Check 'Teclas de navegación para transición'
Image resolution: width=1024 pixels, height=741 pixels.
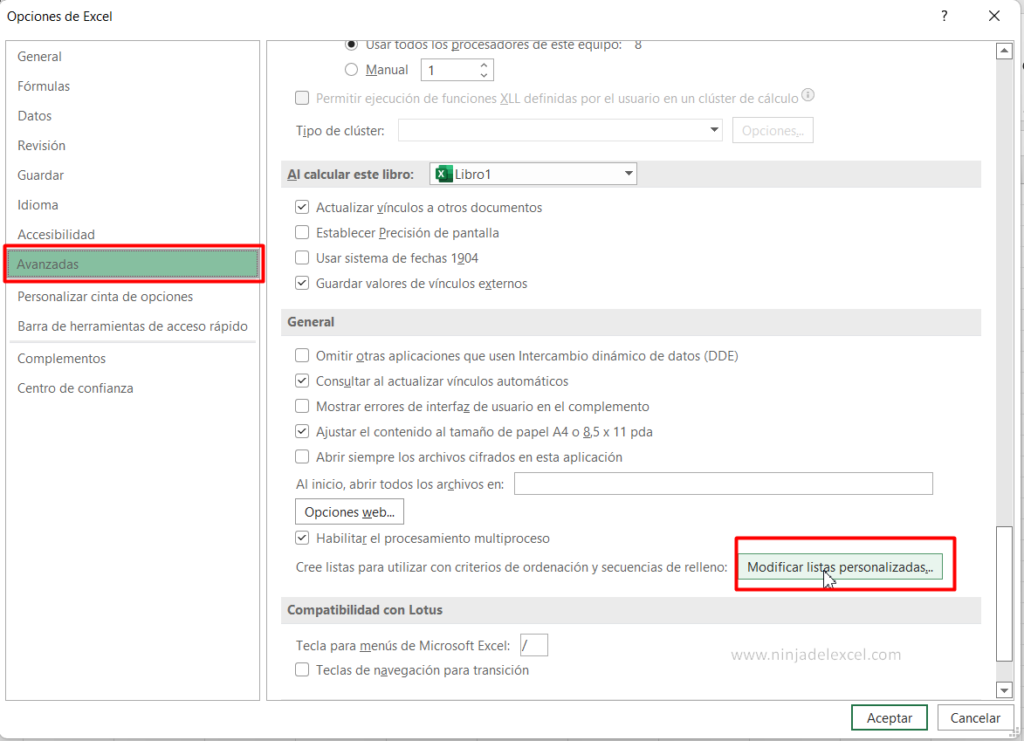point(302,669)
